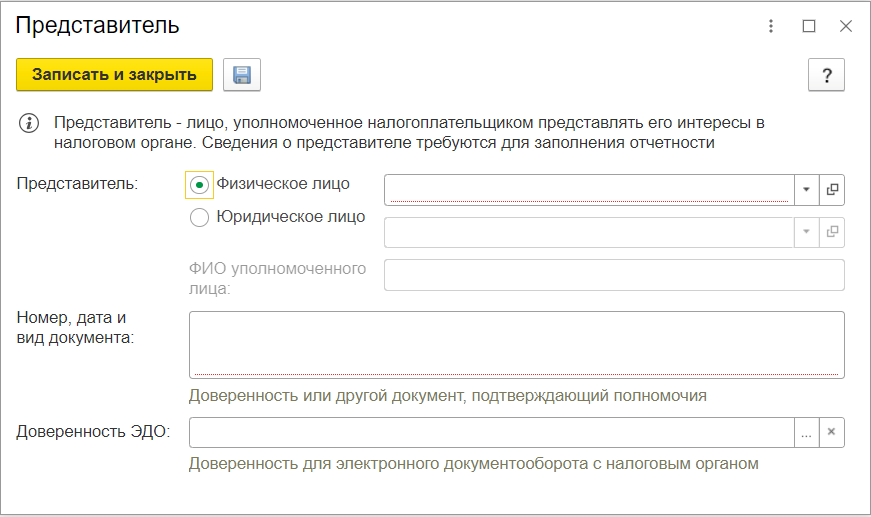Expand the physical person dropdown list
The image size is (871, 517).
[x=807, y=189]
